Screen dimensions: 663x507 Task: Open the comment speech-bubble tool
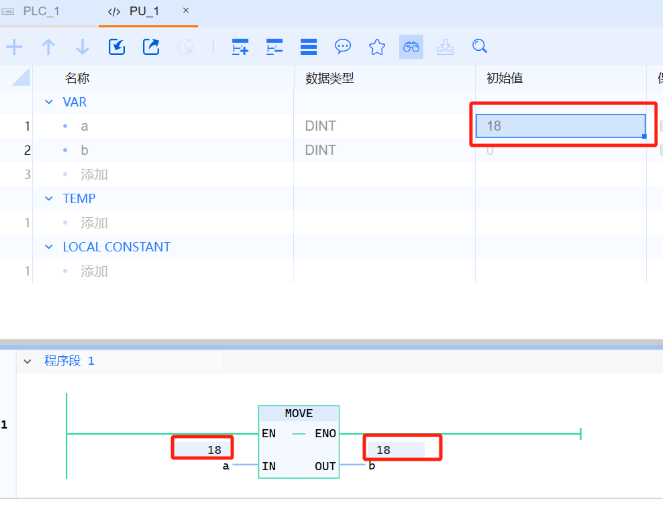pyautogui.click(x=343, y=47)
